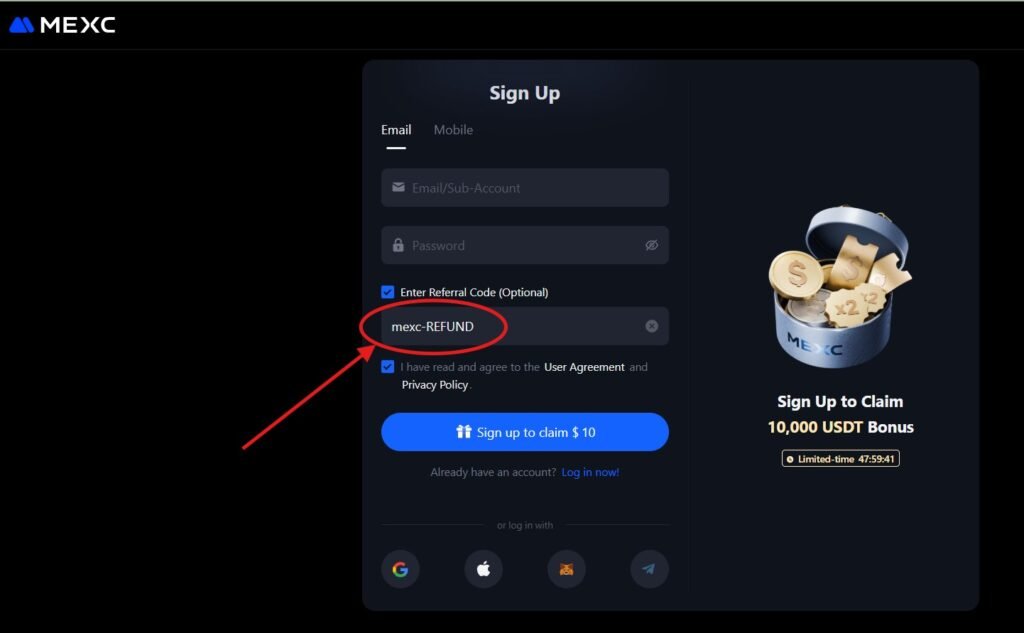
Task: Click the padlock icon in password field
Action: pyautogui.click(x=398, y=245)
